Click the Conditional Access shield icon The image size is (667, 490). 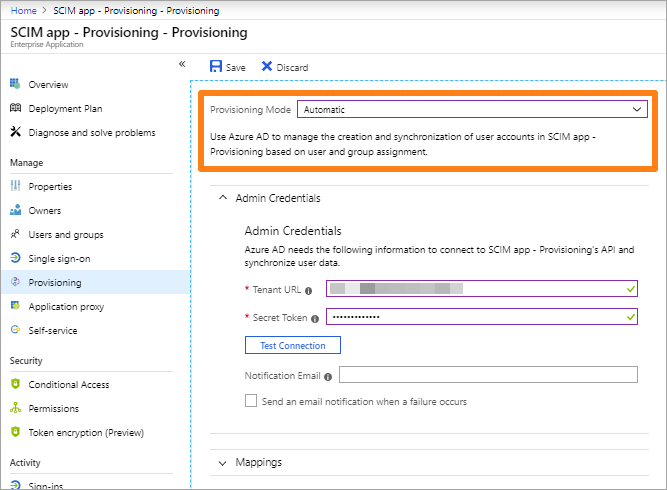pyautogui.click(x=15, y=384)
